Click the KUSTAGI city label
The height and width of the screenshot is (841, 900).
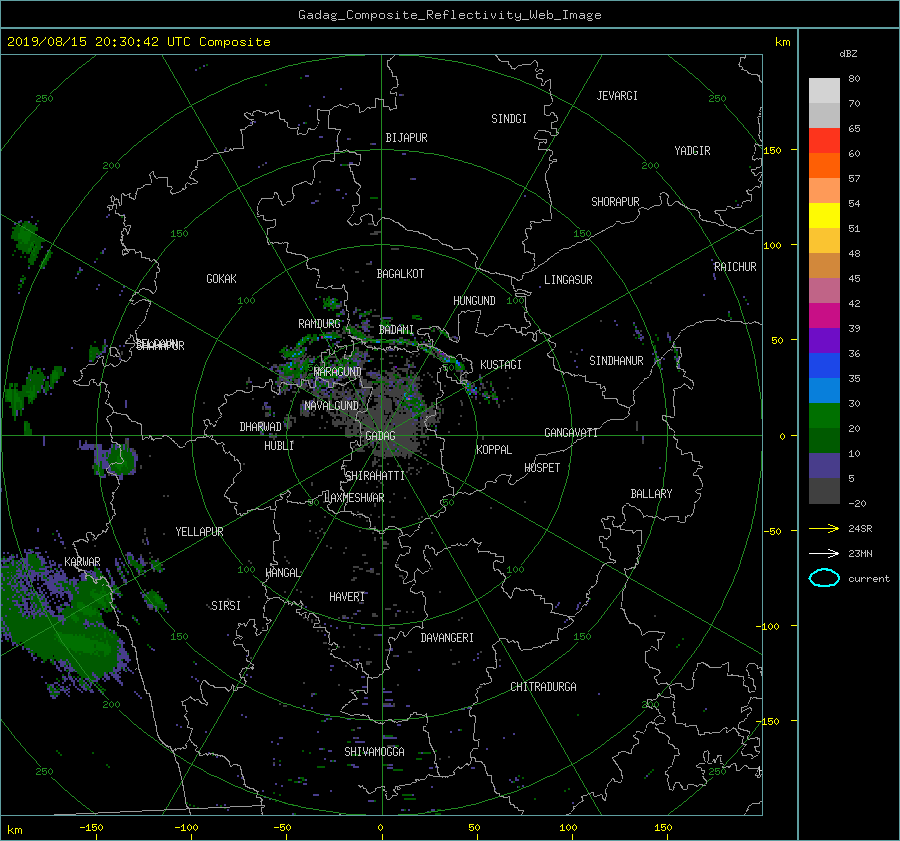click(501, 365)
